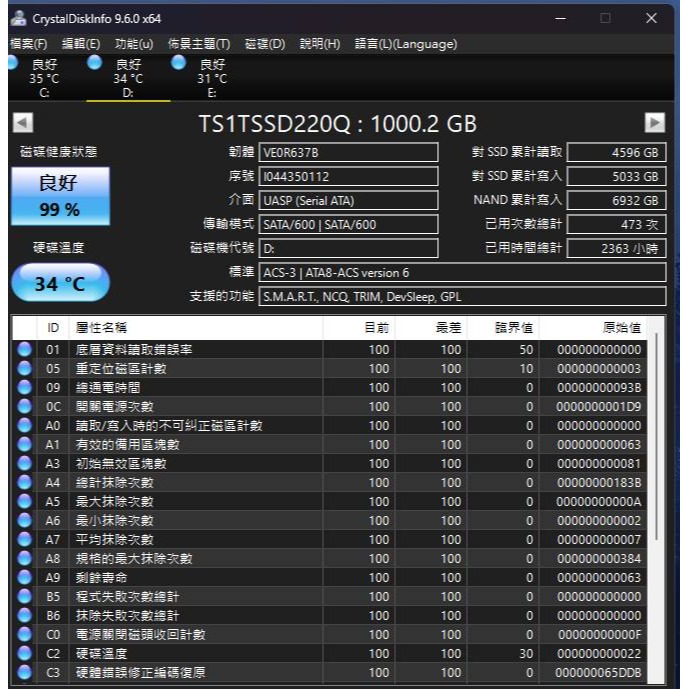Click status orb for attribute A7 row
Image resolution: width=689 pixels, height=689 pixels.
pyautogui.click(x=25, y=539)
